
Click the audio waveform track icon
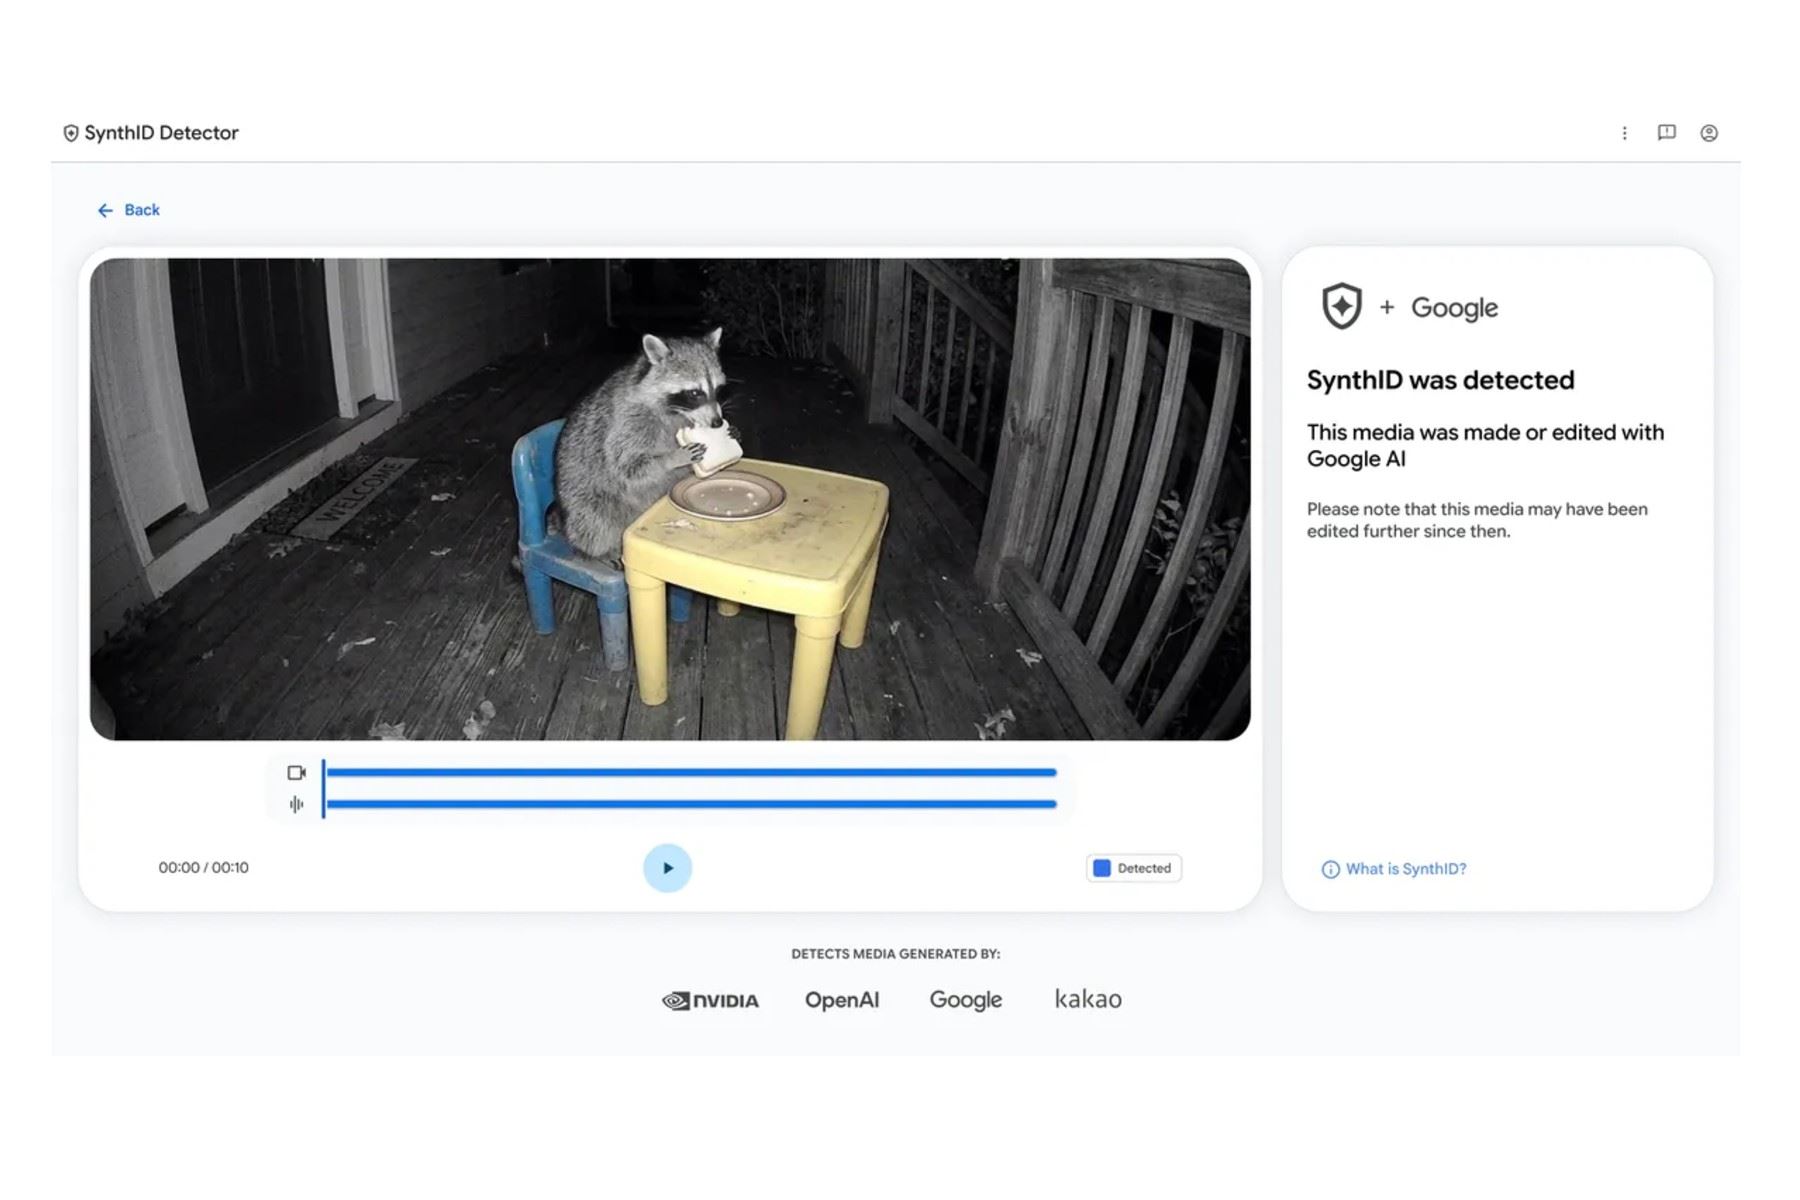(x=297, y=804)
